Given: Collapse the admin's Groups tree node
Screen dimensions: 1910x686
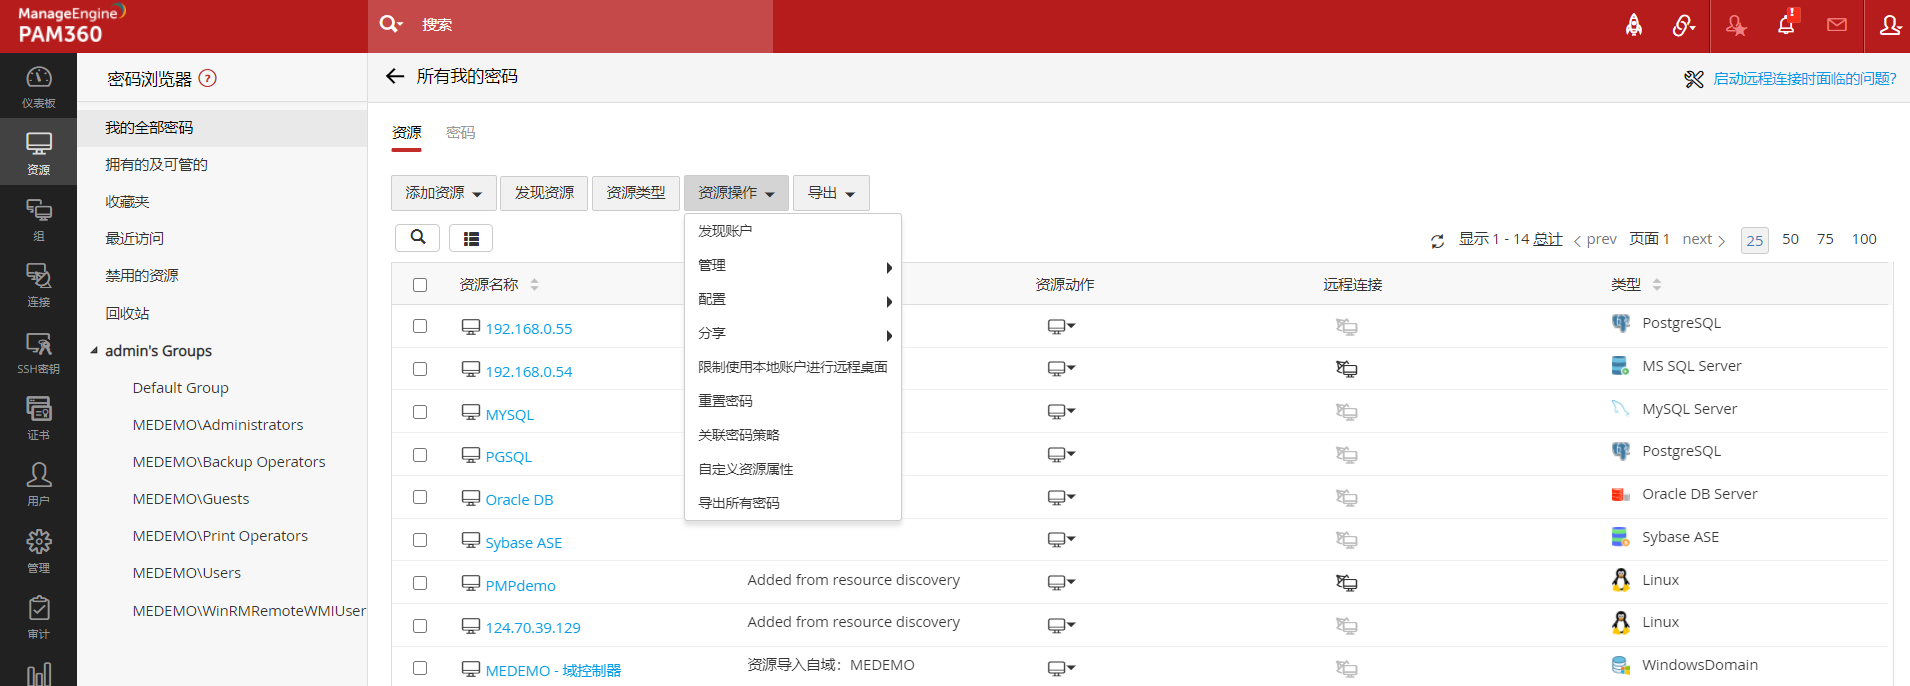Looking at the screenshot, I should [94, 351].
